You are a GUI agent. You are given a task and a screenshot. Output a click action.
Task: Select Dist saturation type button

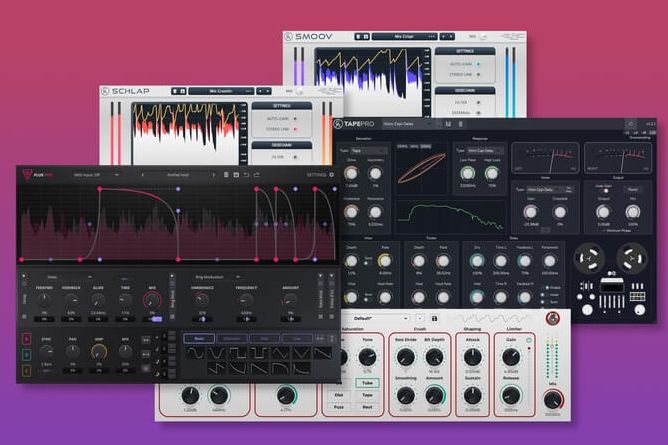(x=339, y=395)
